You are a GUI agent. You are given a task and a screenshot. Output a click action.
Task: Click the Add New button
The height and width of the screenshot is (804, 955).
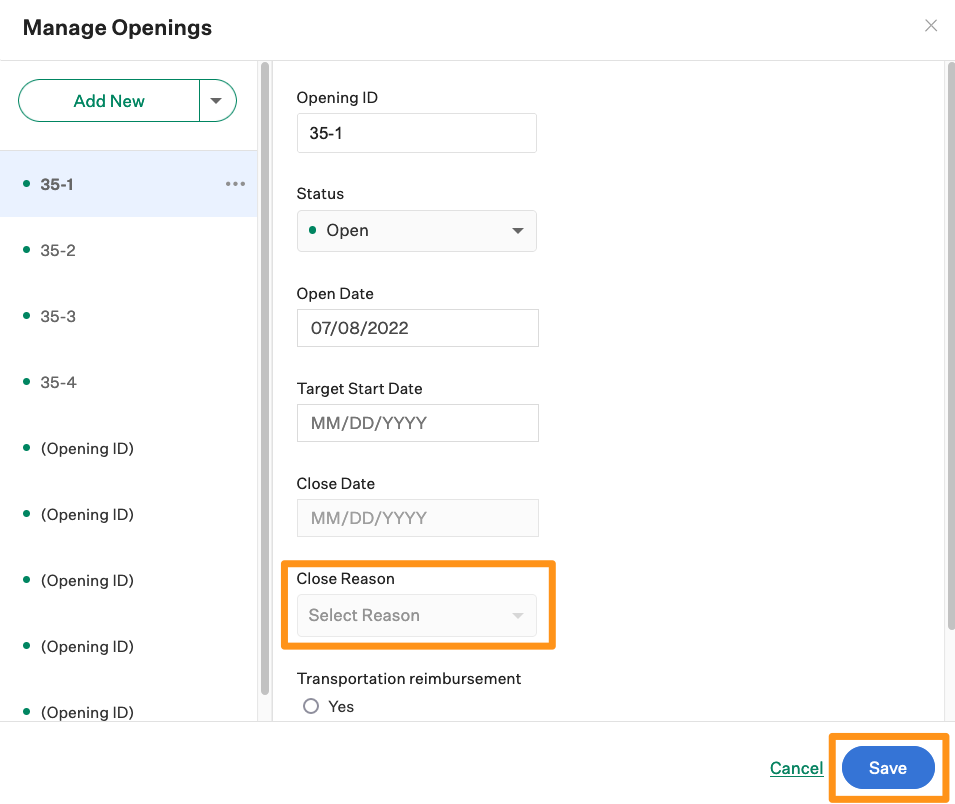click(x=108, y=100)
